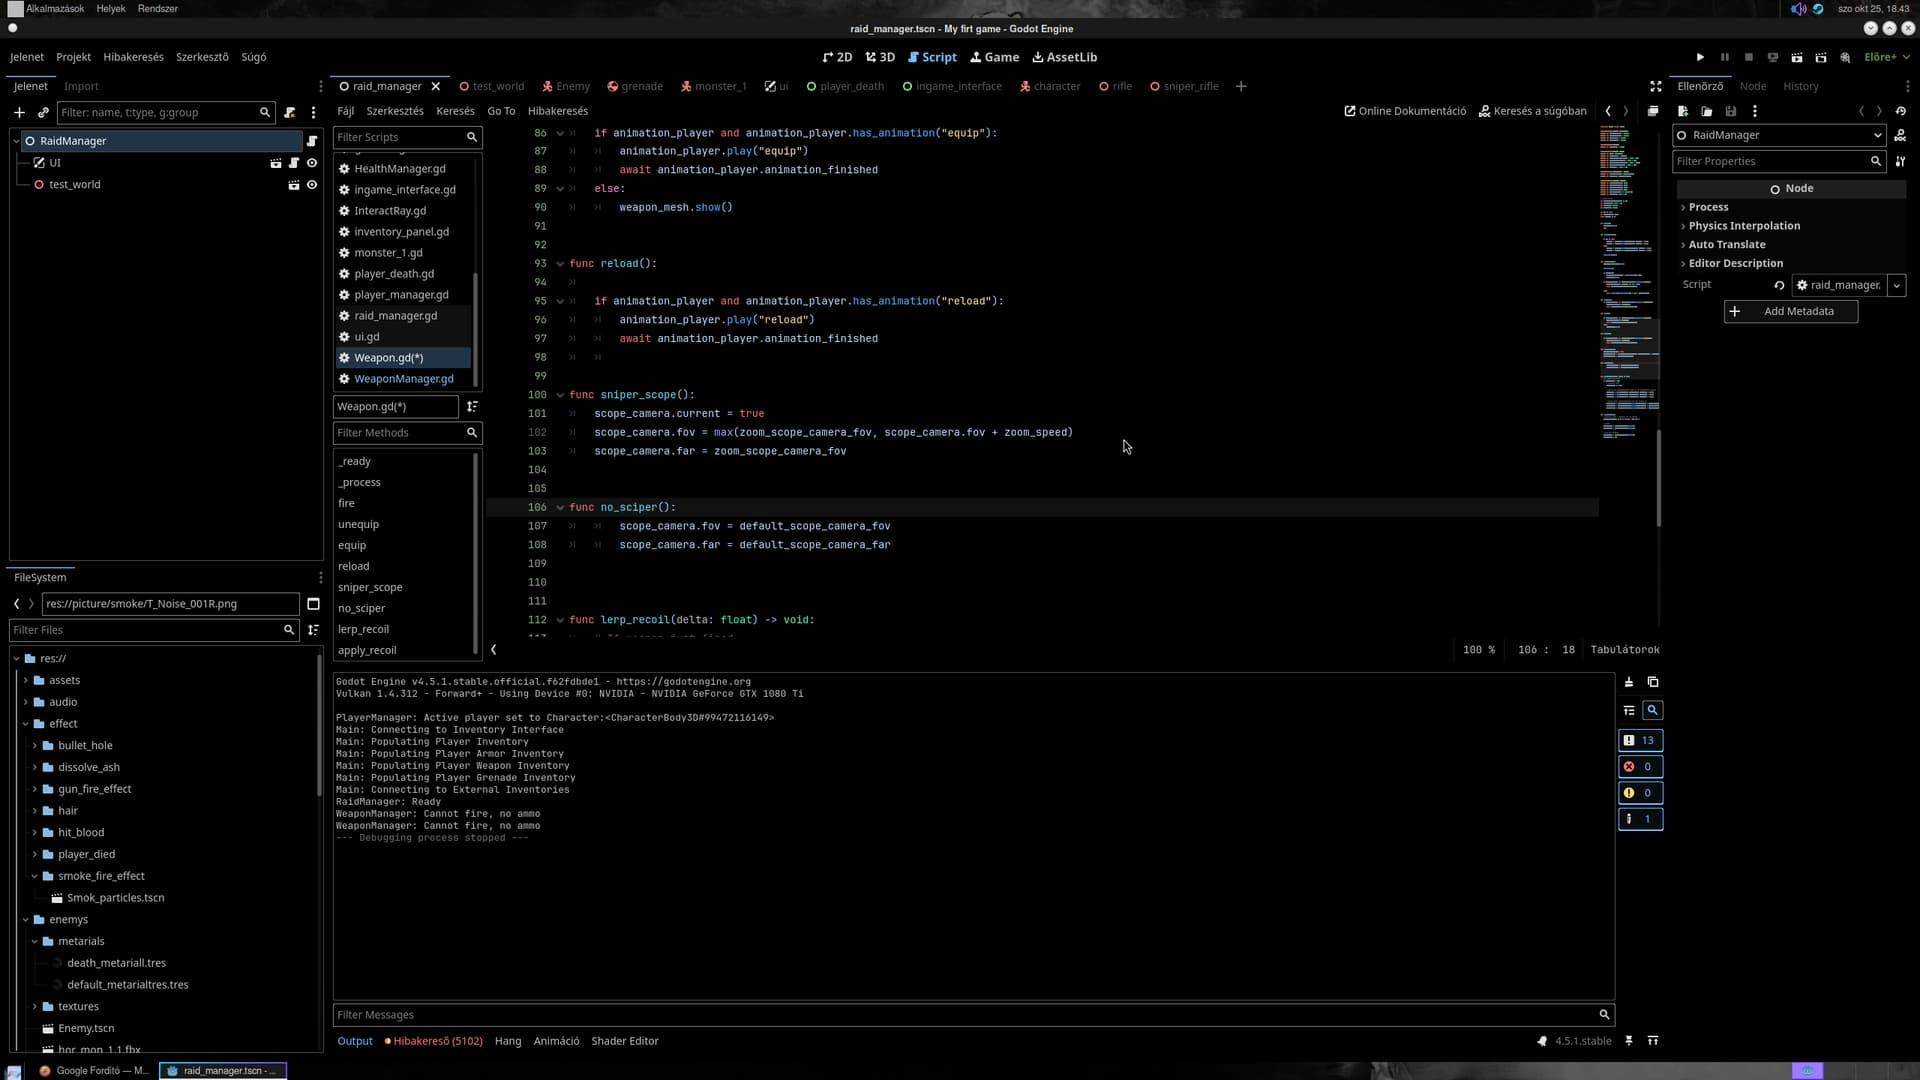Open Online Dokumentáció link
This screenshot has width=1920, height=1080.
coord(1405,111)
